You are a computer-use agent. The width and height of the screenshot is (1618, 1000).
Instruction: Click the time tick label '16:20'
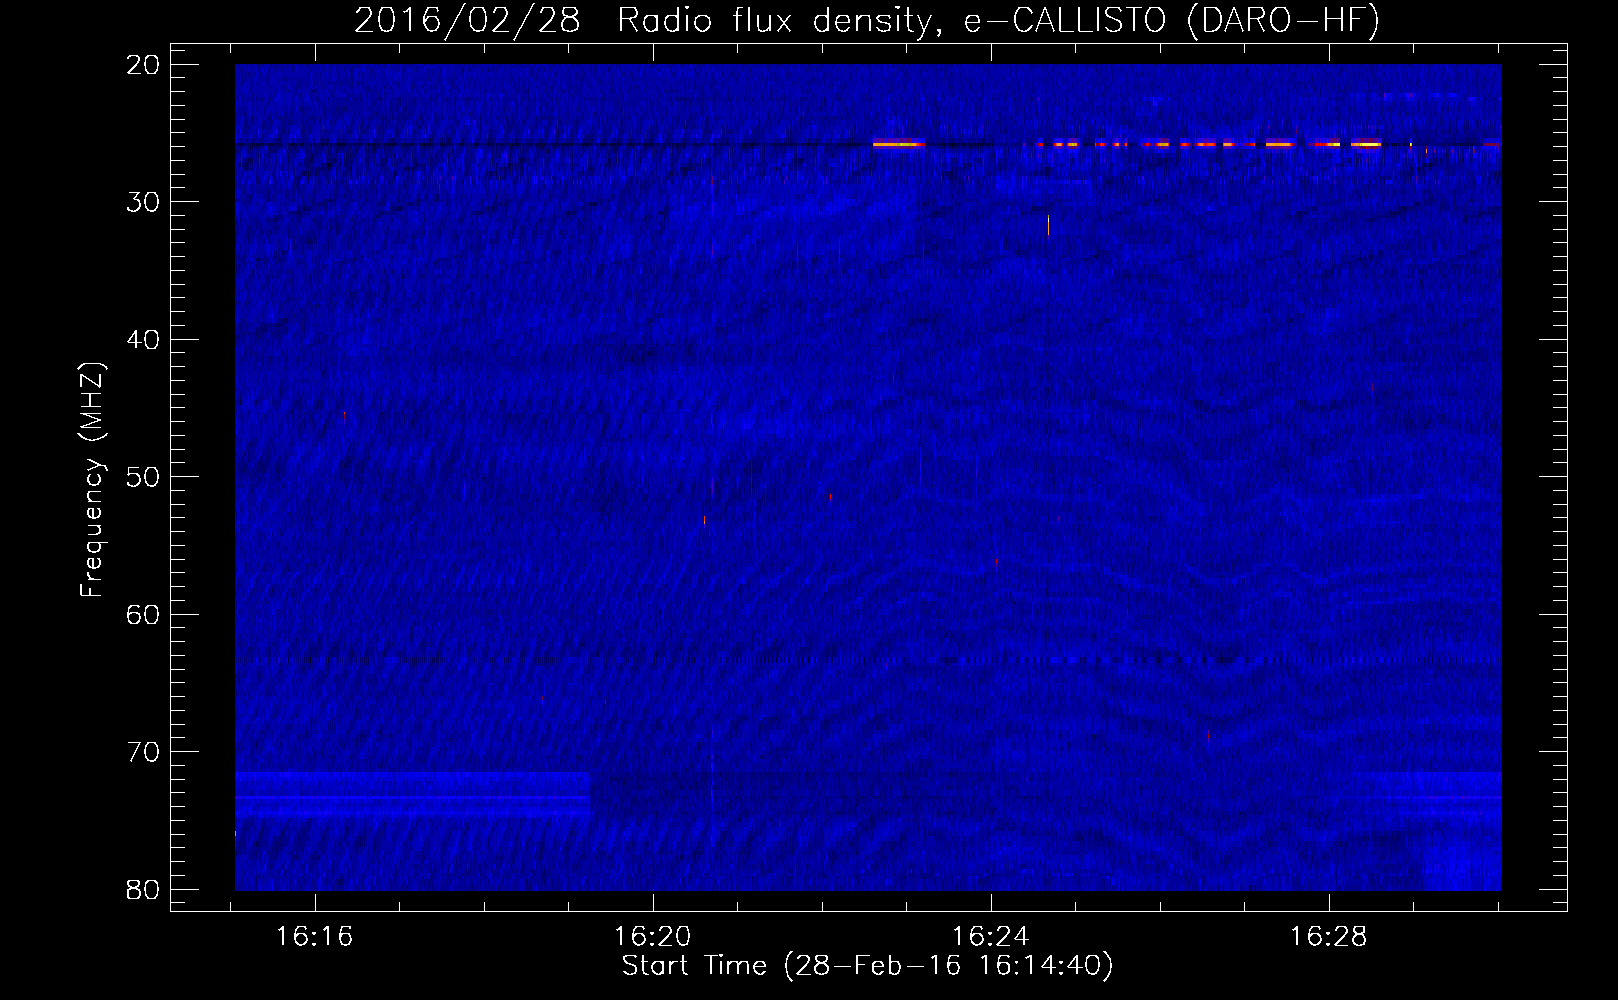click(x=653, y=937)
